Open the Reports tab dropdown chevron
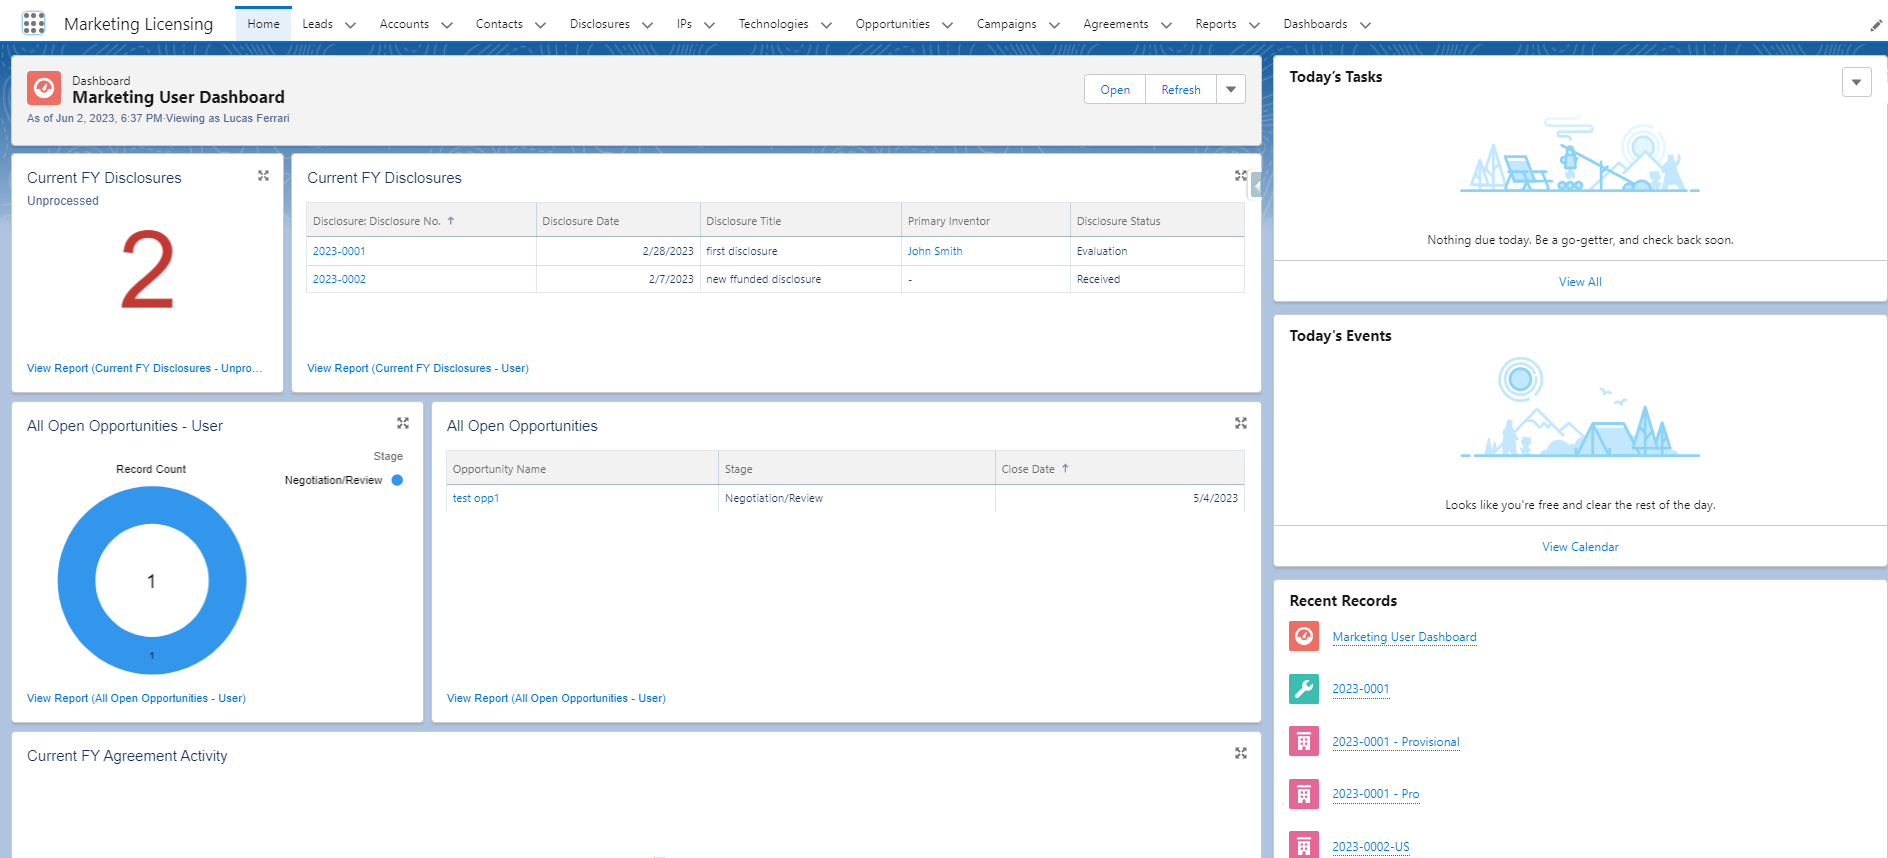 coord(1255,25)
